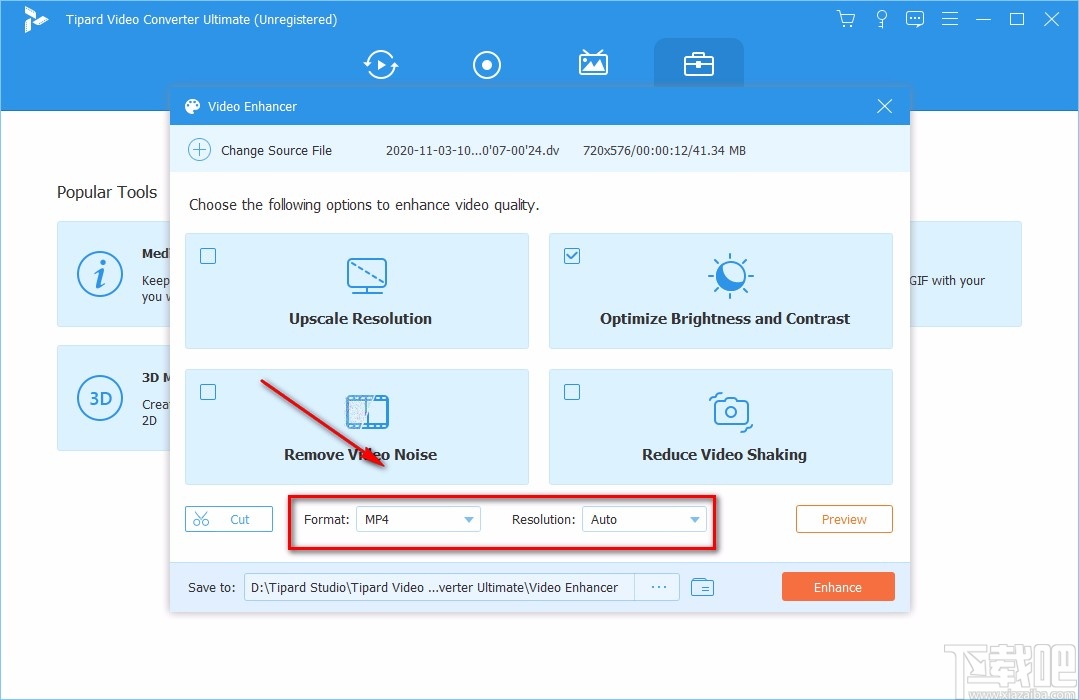Minimize the Tipard window
Screen dimensions: 1079x700
(983, 19)
